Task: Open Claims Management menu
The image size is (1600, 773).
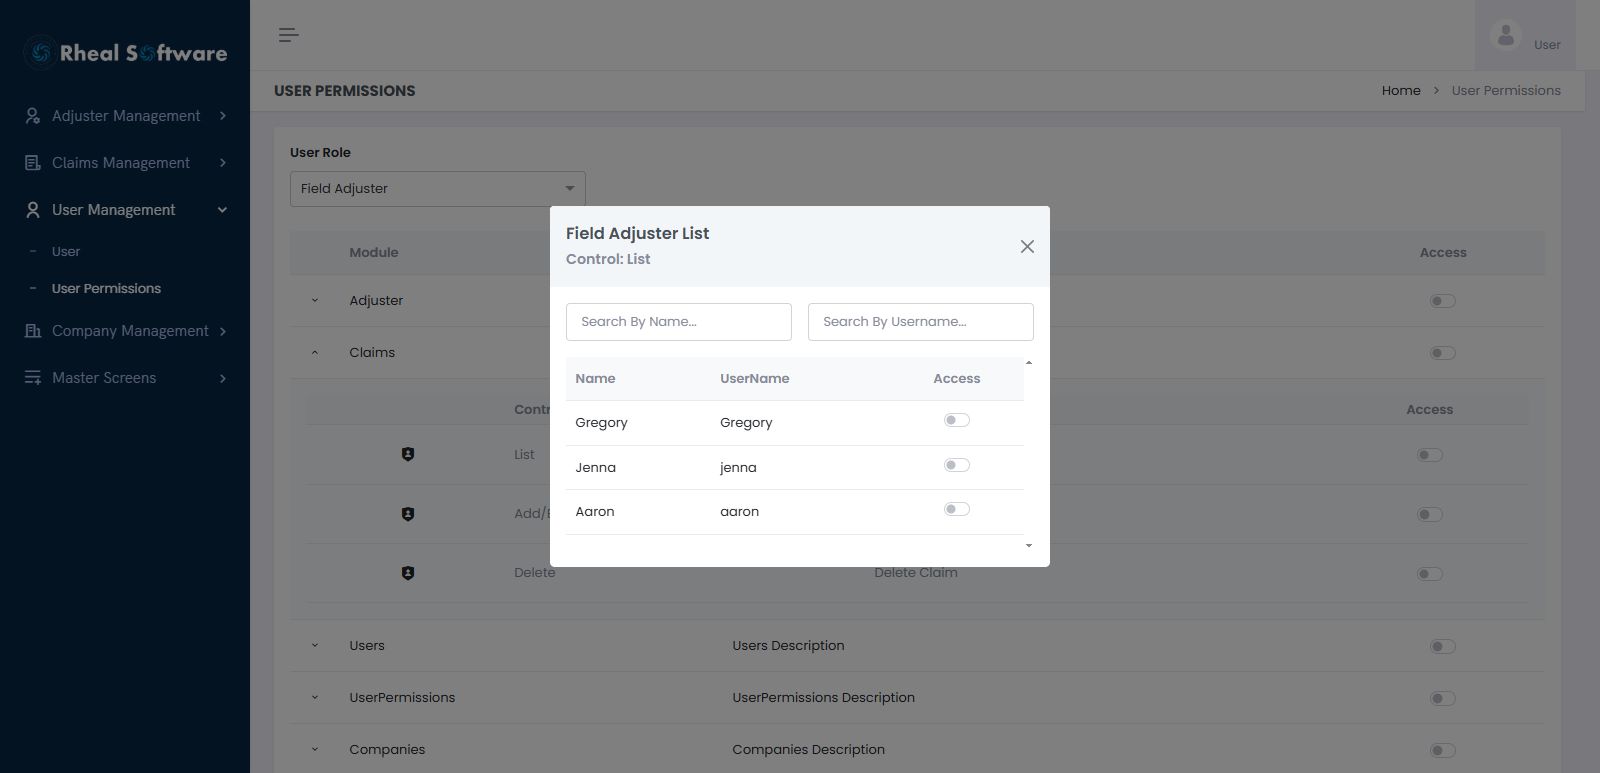Action: click(125, 163)
